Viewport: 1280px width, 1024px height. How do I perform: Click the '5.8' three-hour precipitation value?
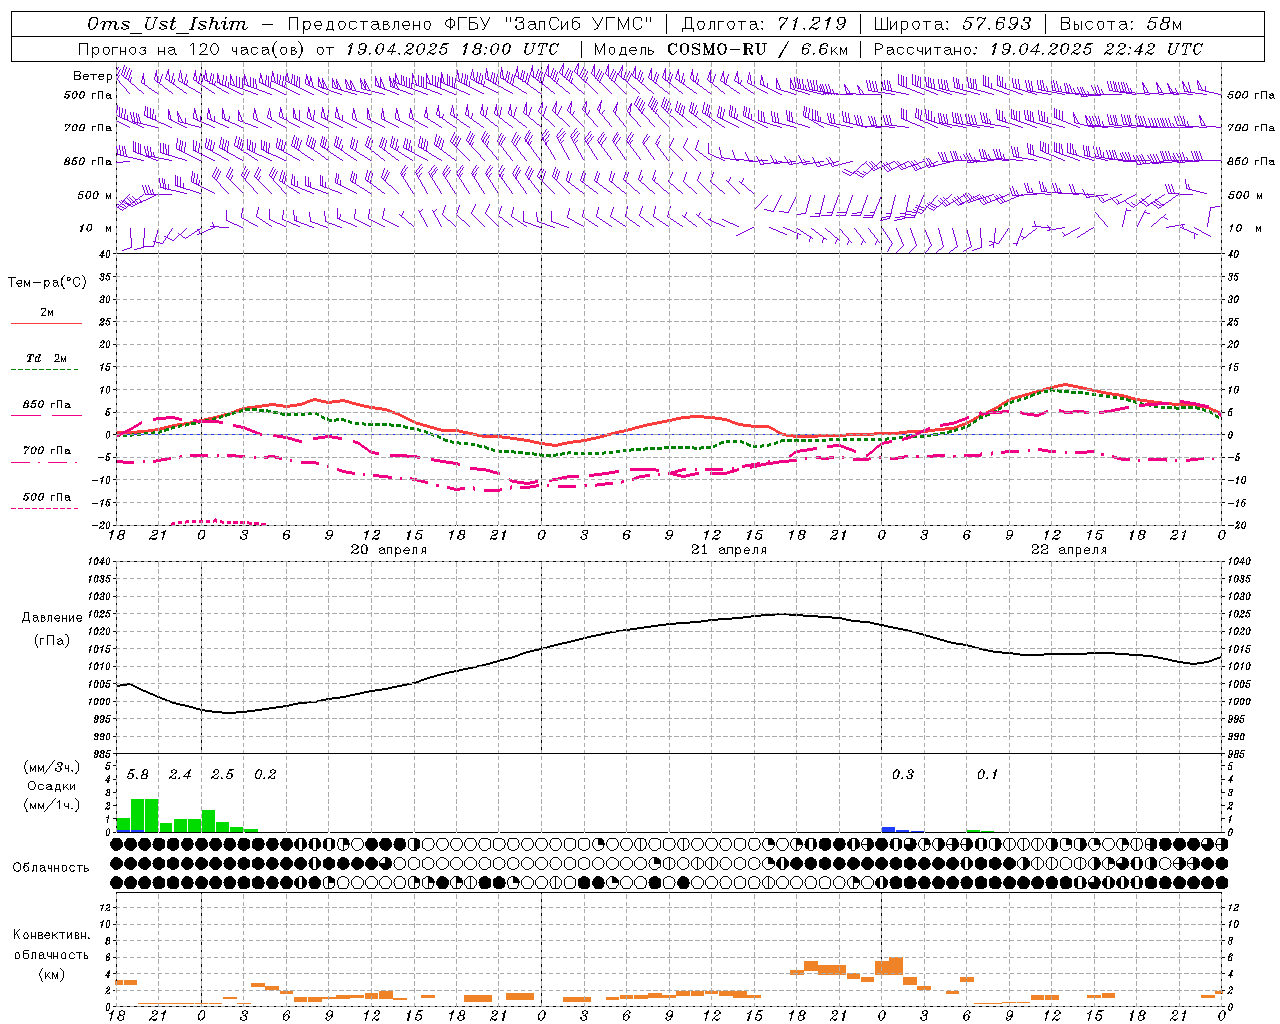pos(138,775)
